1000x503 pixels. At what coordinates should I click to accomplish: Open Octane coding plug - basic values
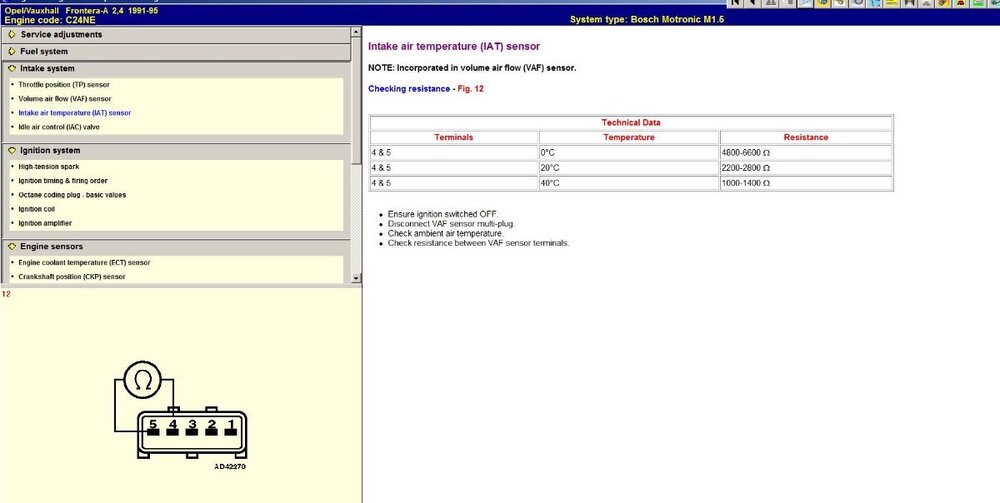click(x=72, y=195)
